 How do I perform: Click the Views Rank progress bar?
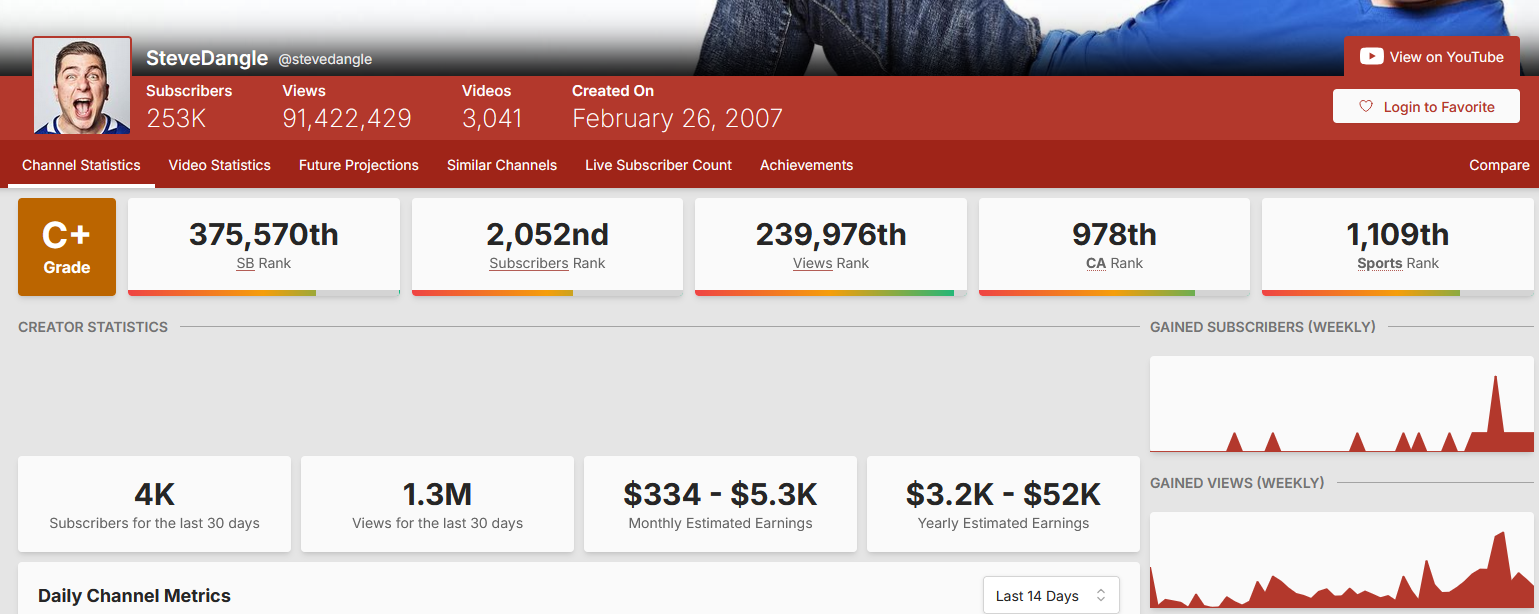pos(831,293)
